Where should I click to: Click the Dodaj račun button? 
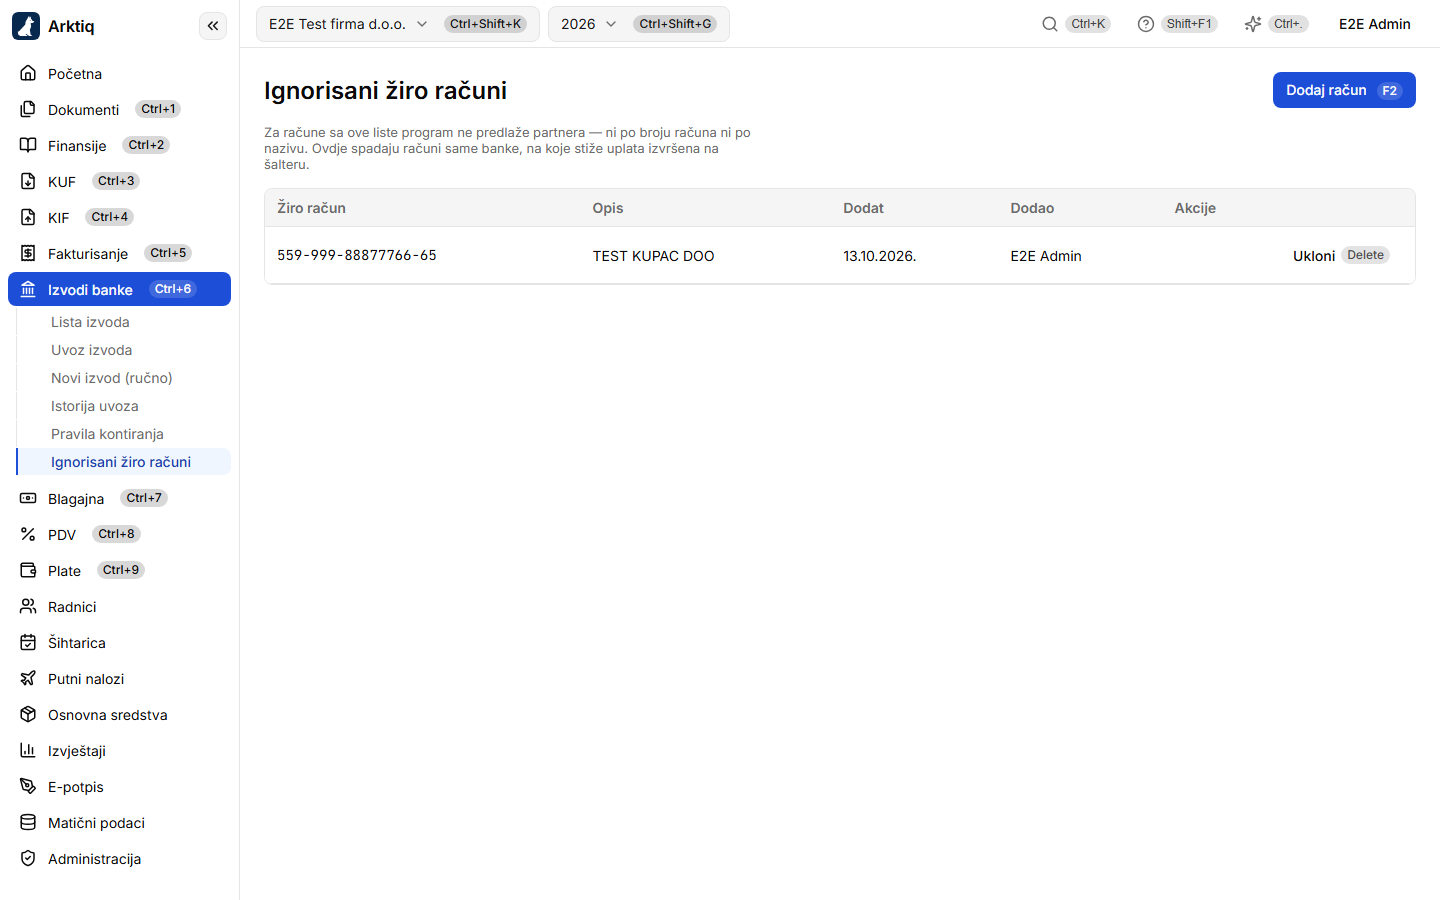(x=1344, y=90)
